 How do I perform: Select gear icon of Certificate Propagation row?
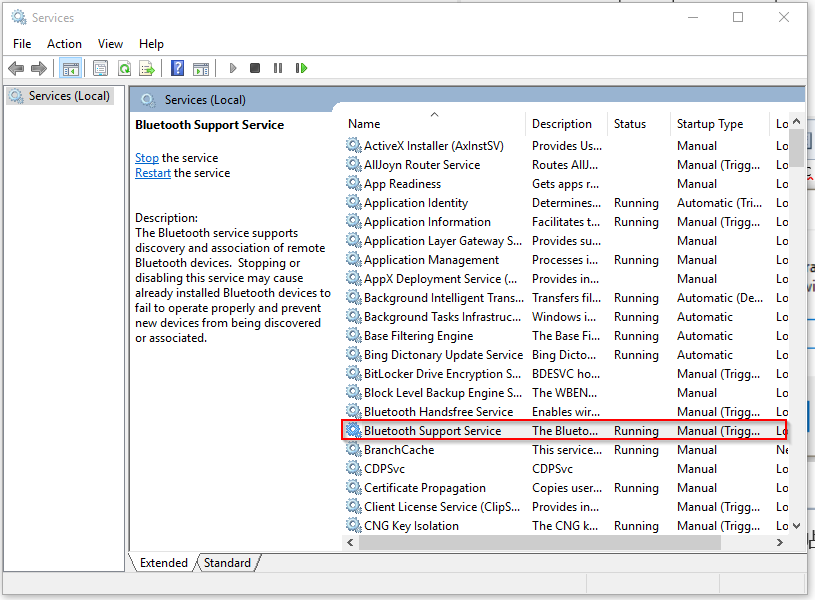click(353, 487)
